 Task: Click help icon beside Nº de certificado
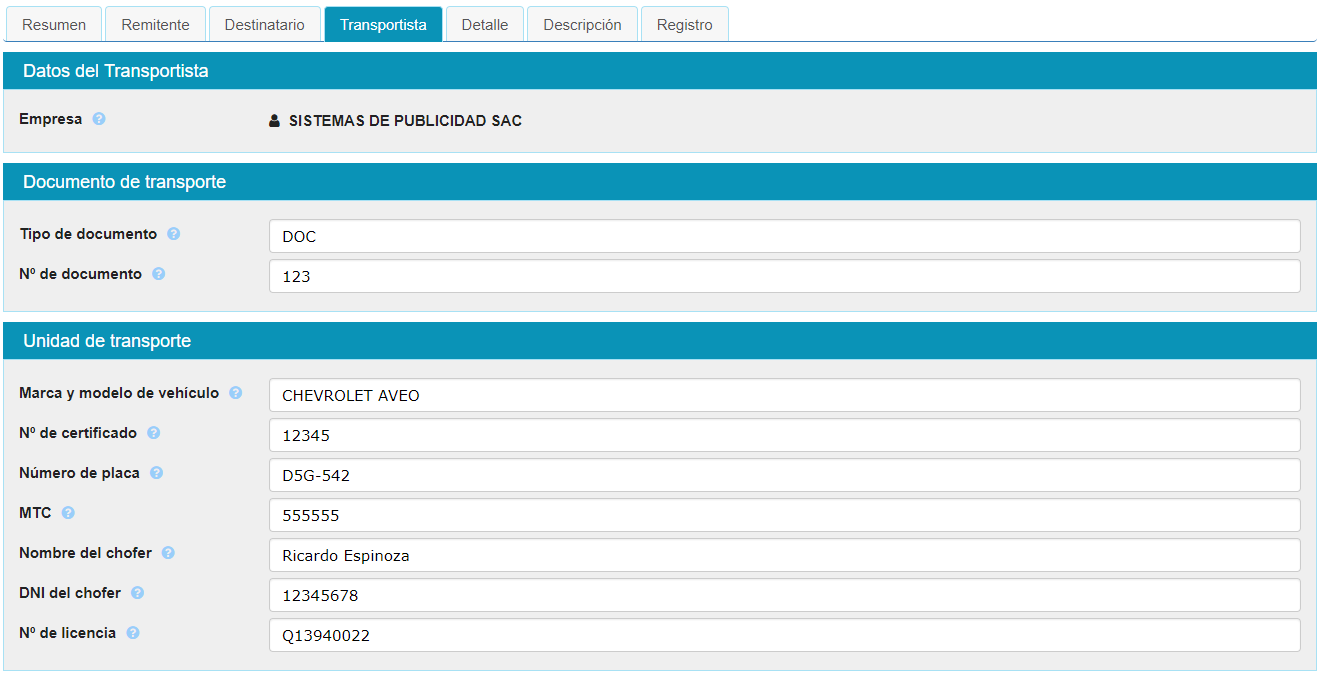(154, 433)
